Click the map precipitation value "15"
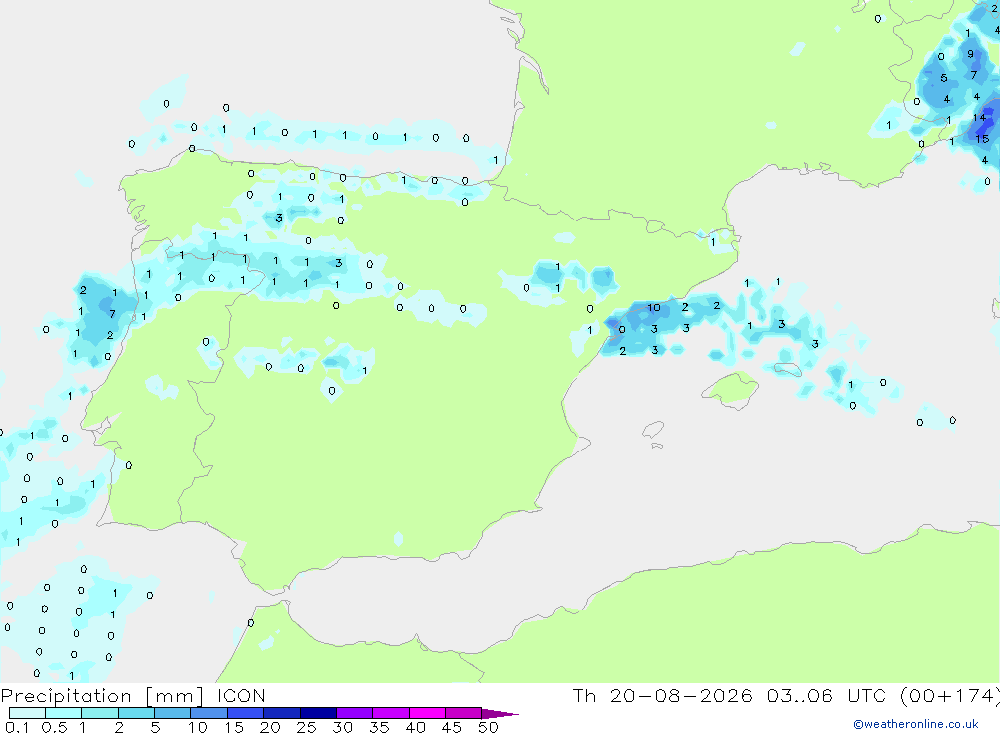Image resolution: width=1000 pixels, height=733 pixels. (982, 138)
